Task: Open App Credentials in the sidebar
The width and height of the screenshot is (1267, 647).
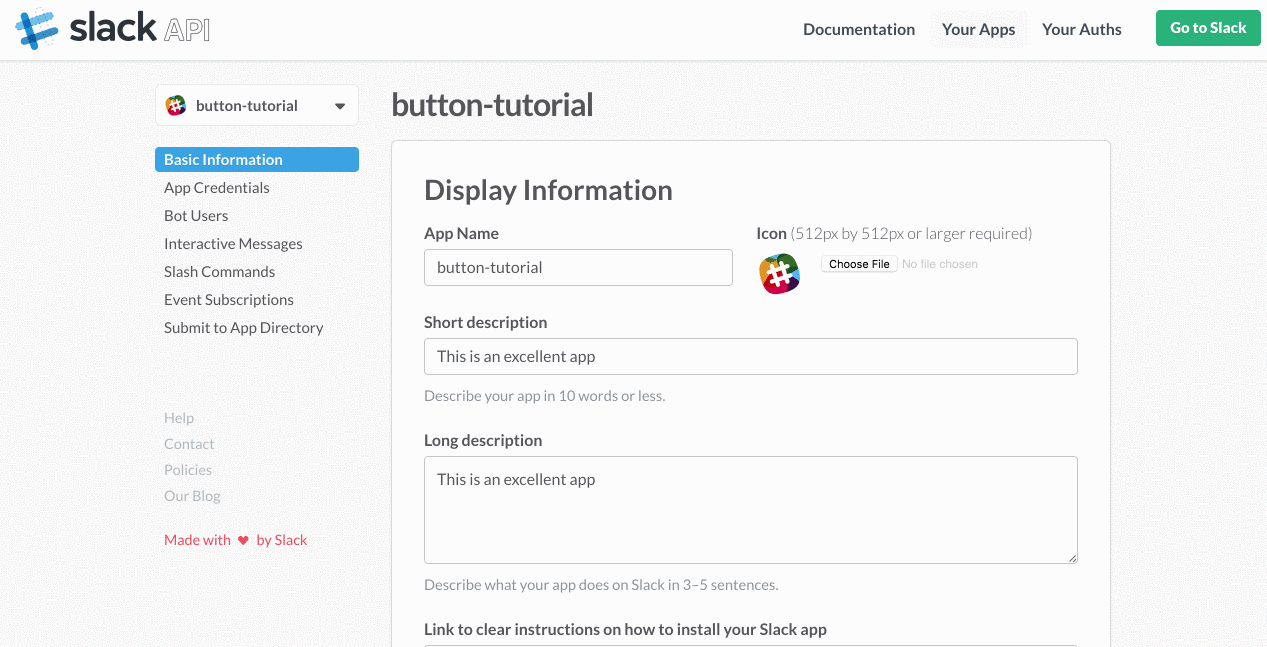Action: point(217,188)
